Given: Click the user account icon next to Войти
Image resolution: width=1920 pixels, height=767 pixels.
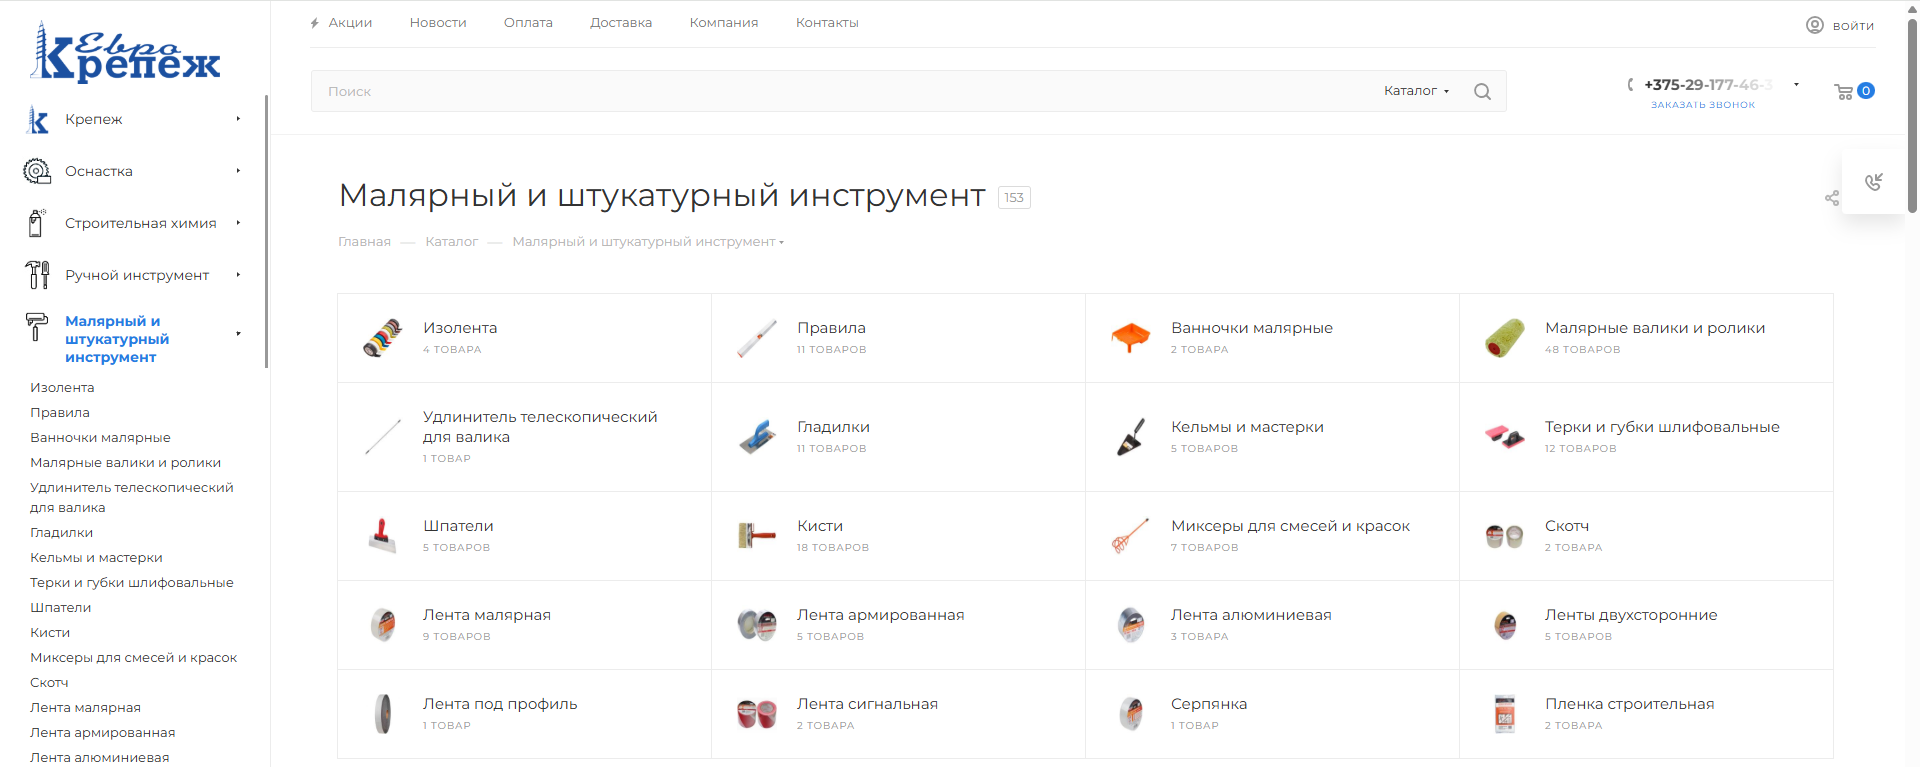Looking at the screenshot, I should coord(1815,25).
